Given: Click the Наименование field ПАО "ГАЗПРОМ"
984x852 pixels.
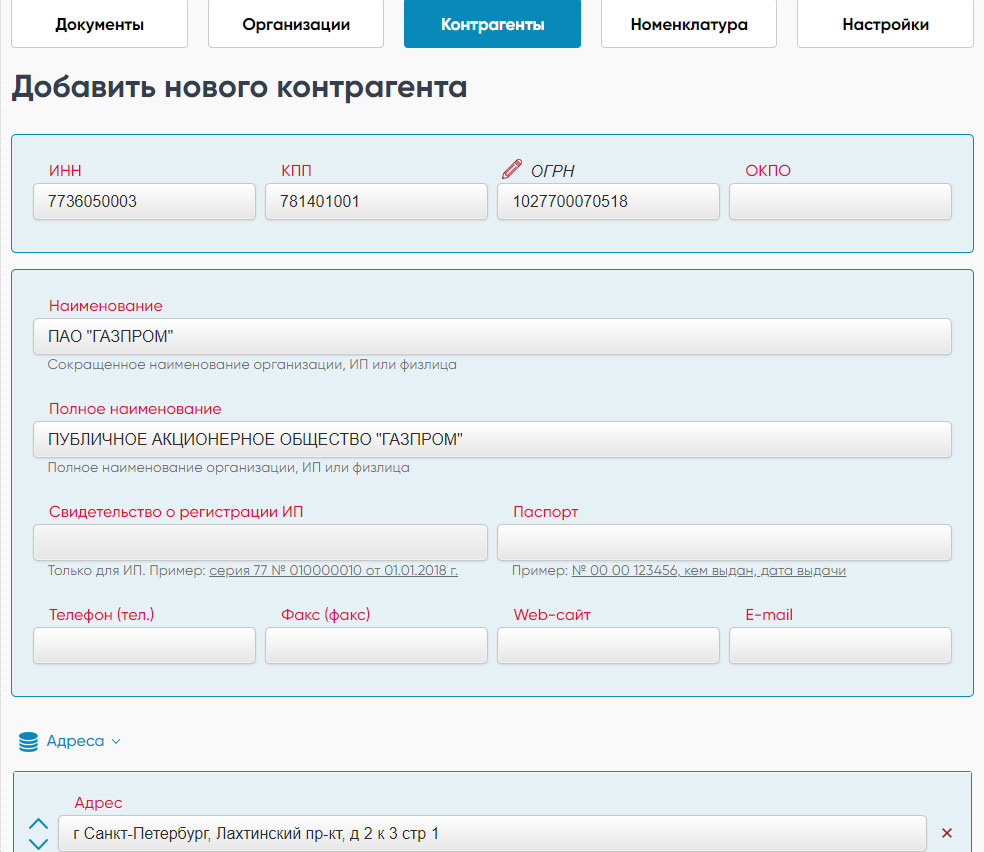Looking at the screenshot, I should point(492,336).
